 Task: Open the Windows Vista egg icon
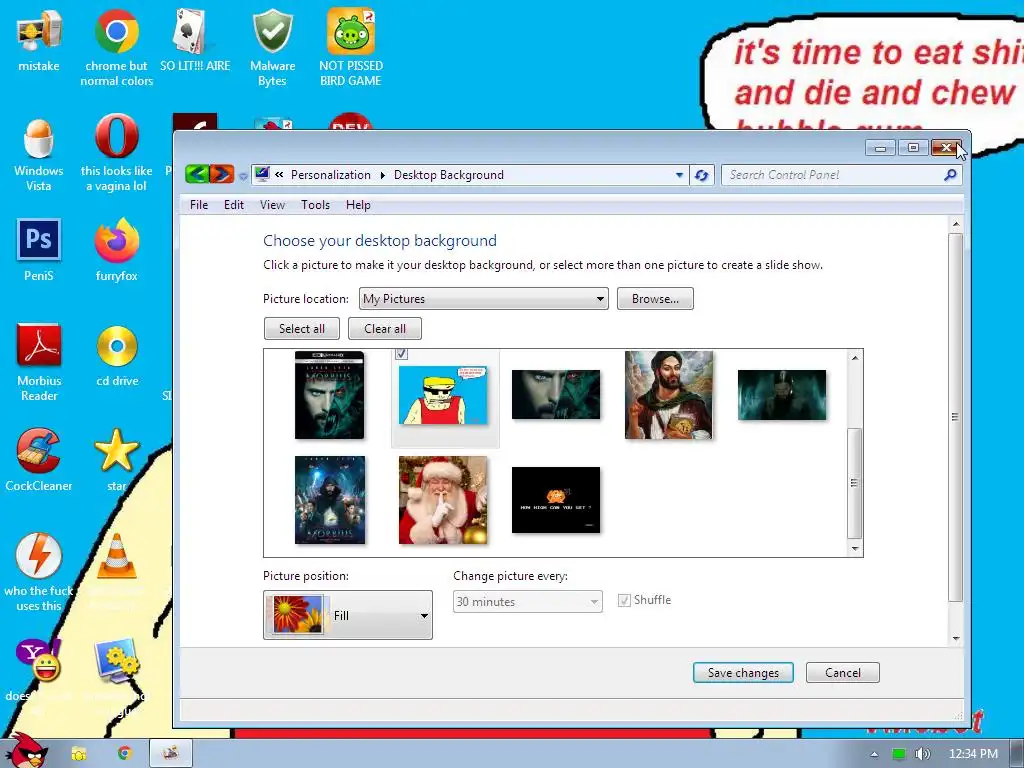pyautogui.click(x=39, y=138)
